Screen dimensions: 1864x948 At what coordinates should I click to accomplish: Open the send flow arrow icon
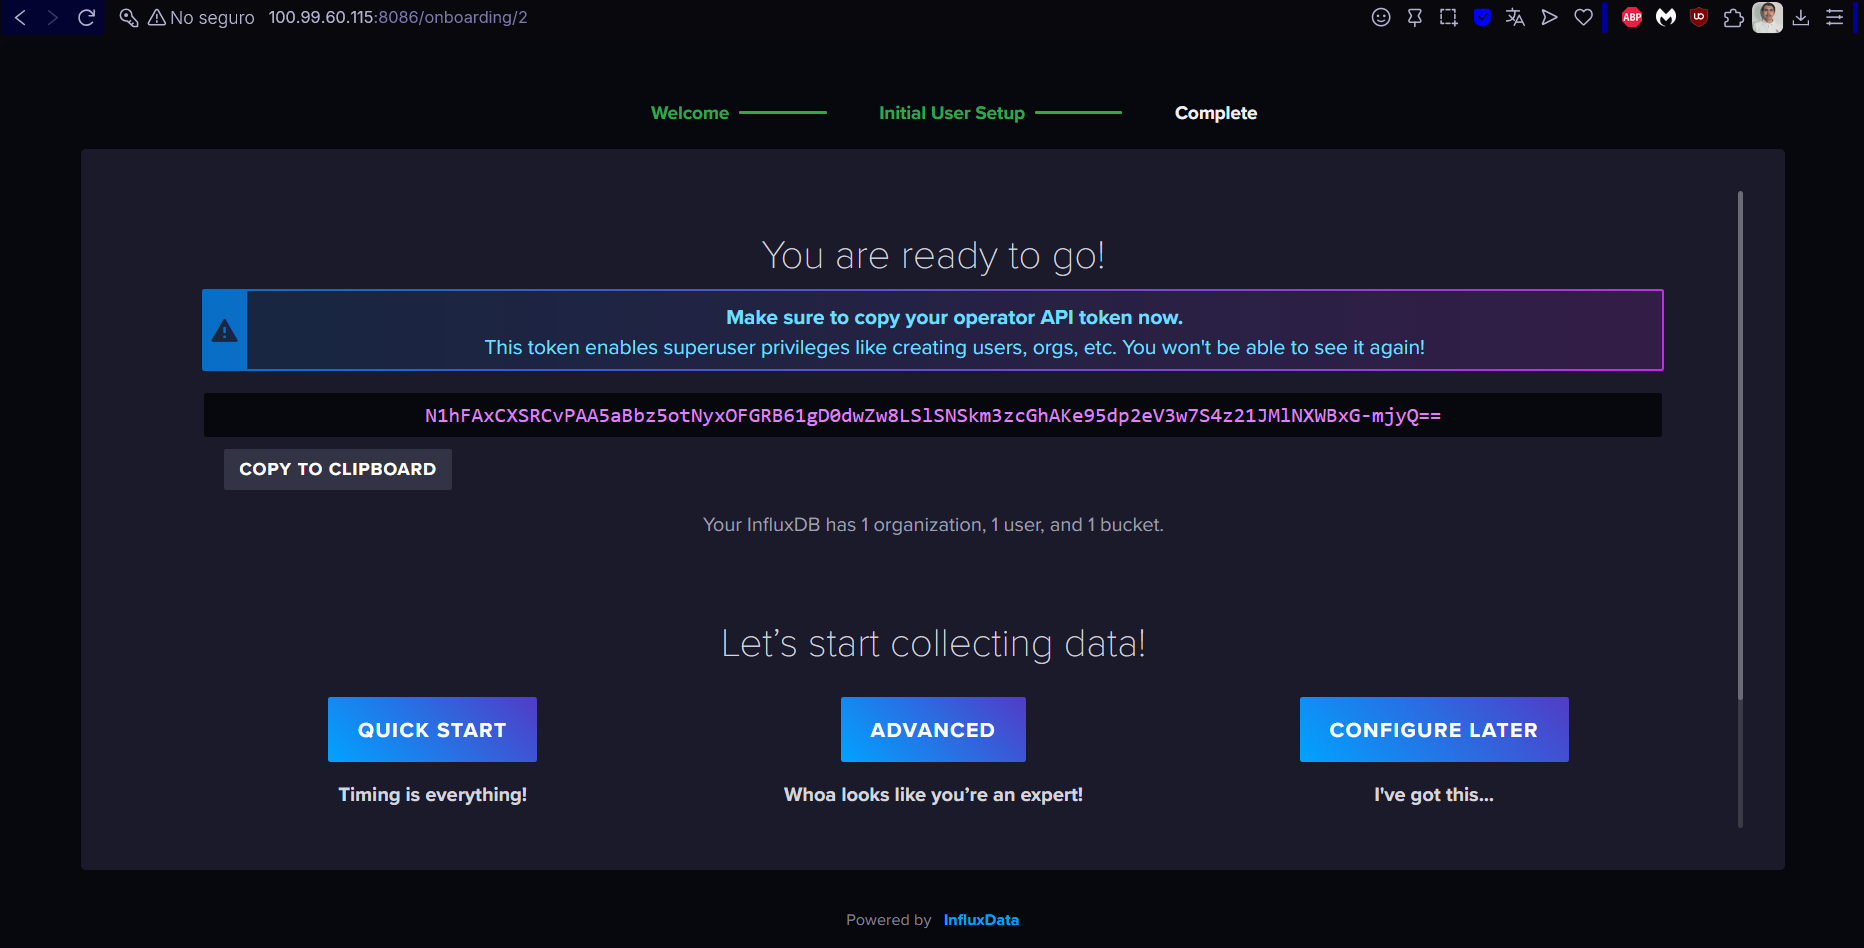tap(1549, 17)
